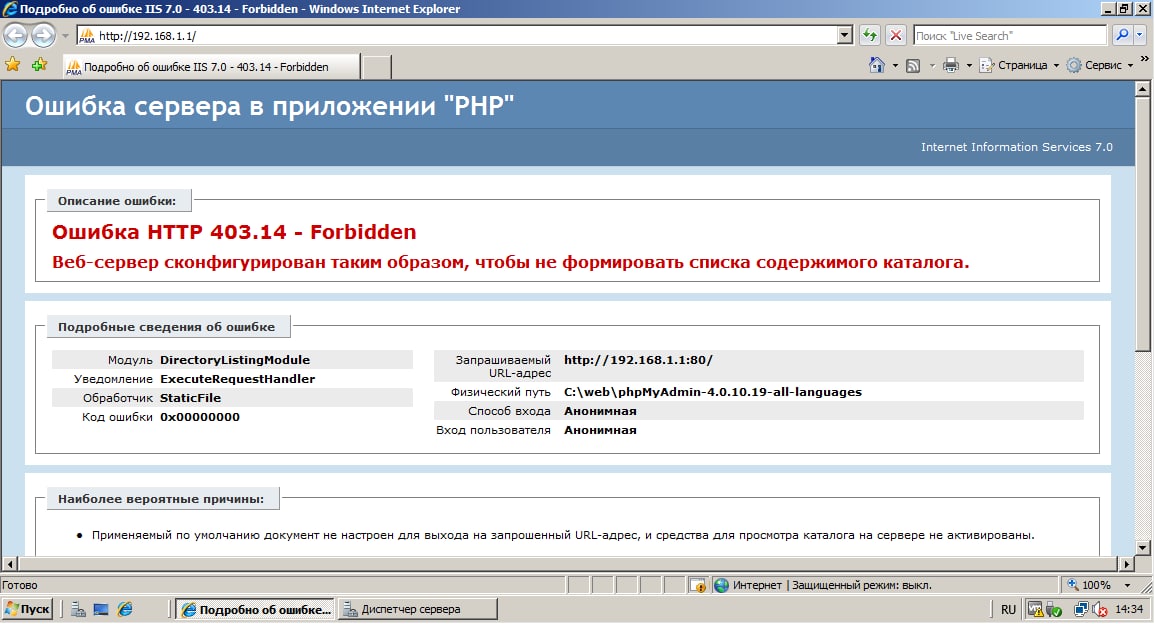Click the Live Search input box

point(1010,35)
